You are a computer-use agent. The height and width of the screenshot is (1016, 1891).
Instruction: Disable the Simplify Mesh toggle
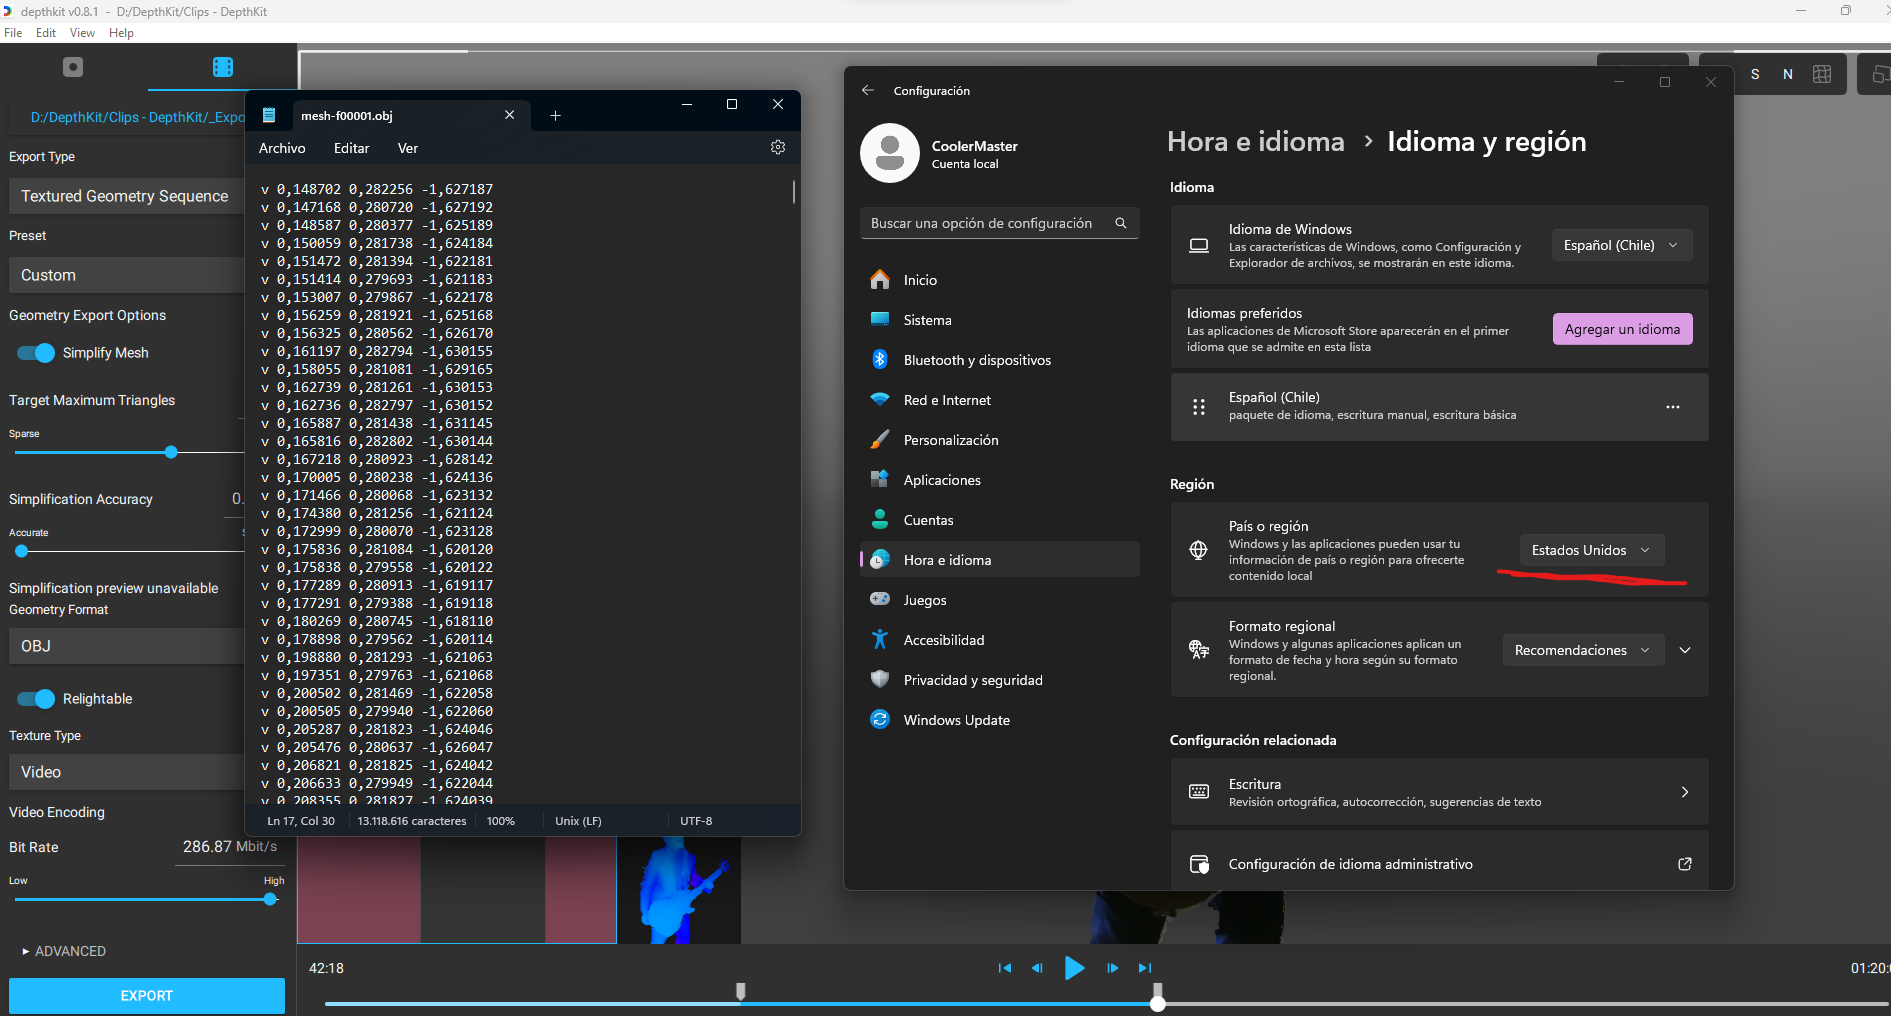click(x=36, y=353)
